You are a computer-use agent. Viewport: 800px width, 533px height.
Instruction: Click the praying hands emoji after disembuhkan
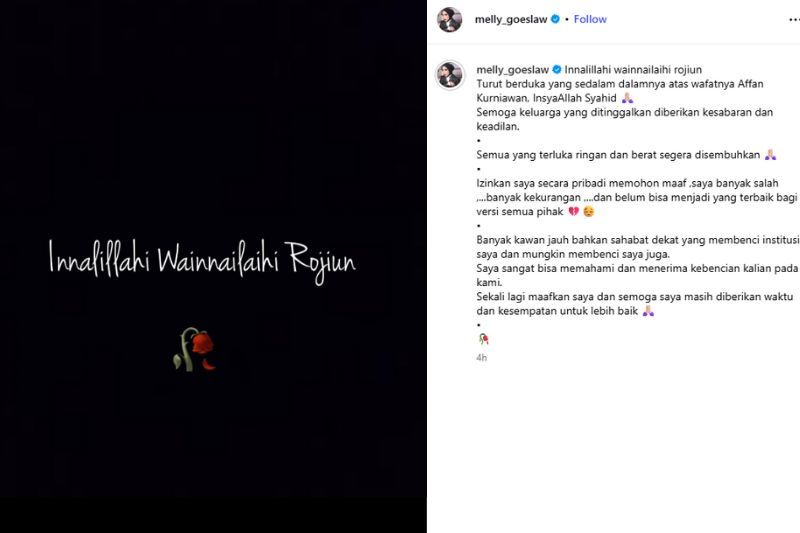[770, 155]
